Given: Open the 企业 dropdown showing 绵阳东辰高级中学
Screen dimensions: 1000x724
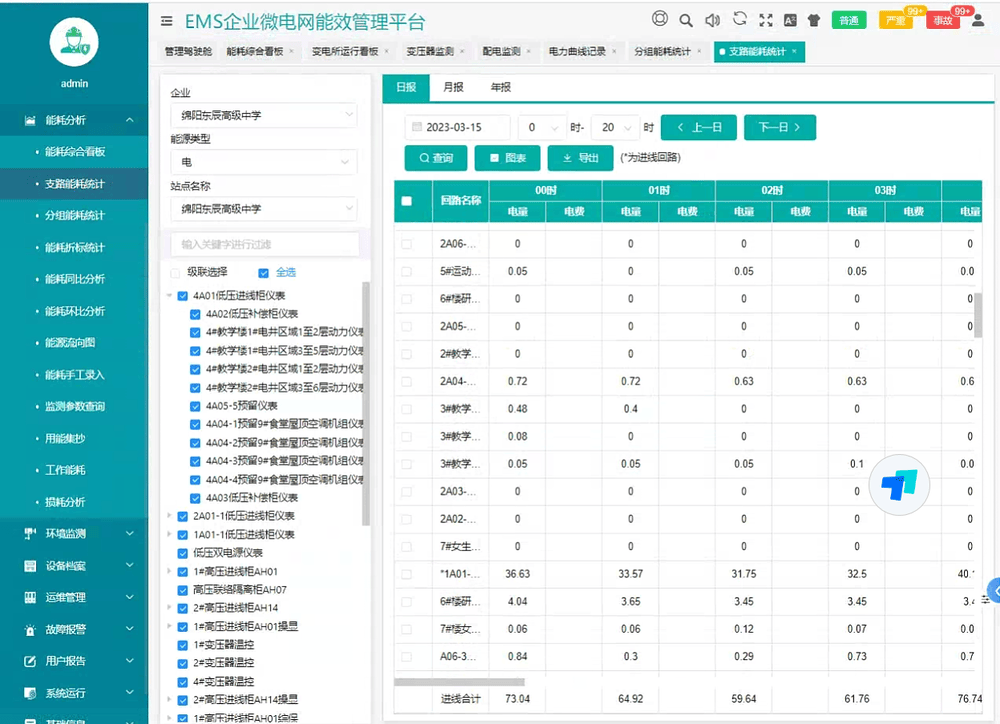Looking at the screenshot, I should pos(263,115).
